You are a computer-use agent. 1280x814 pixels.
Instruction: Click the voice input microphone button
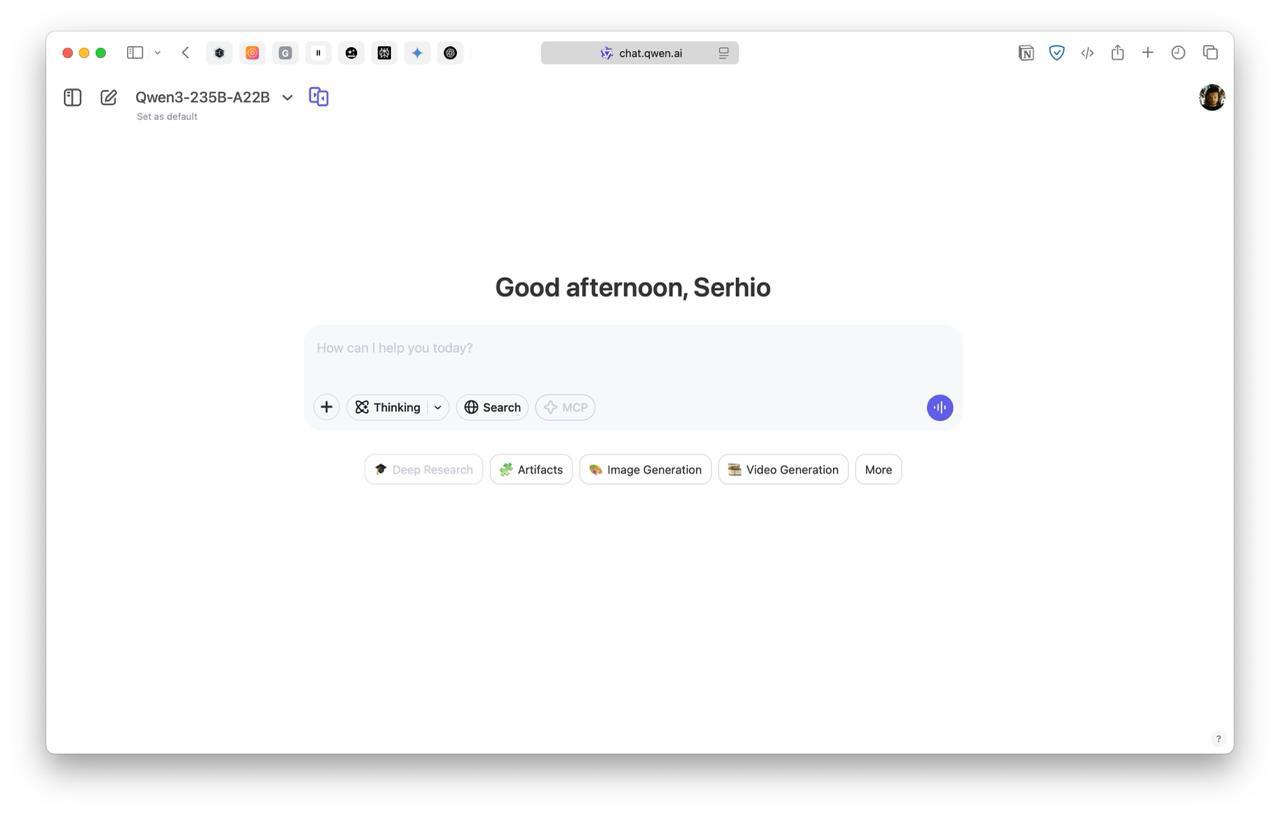[x=939, y=407]
